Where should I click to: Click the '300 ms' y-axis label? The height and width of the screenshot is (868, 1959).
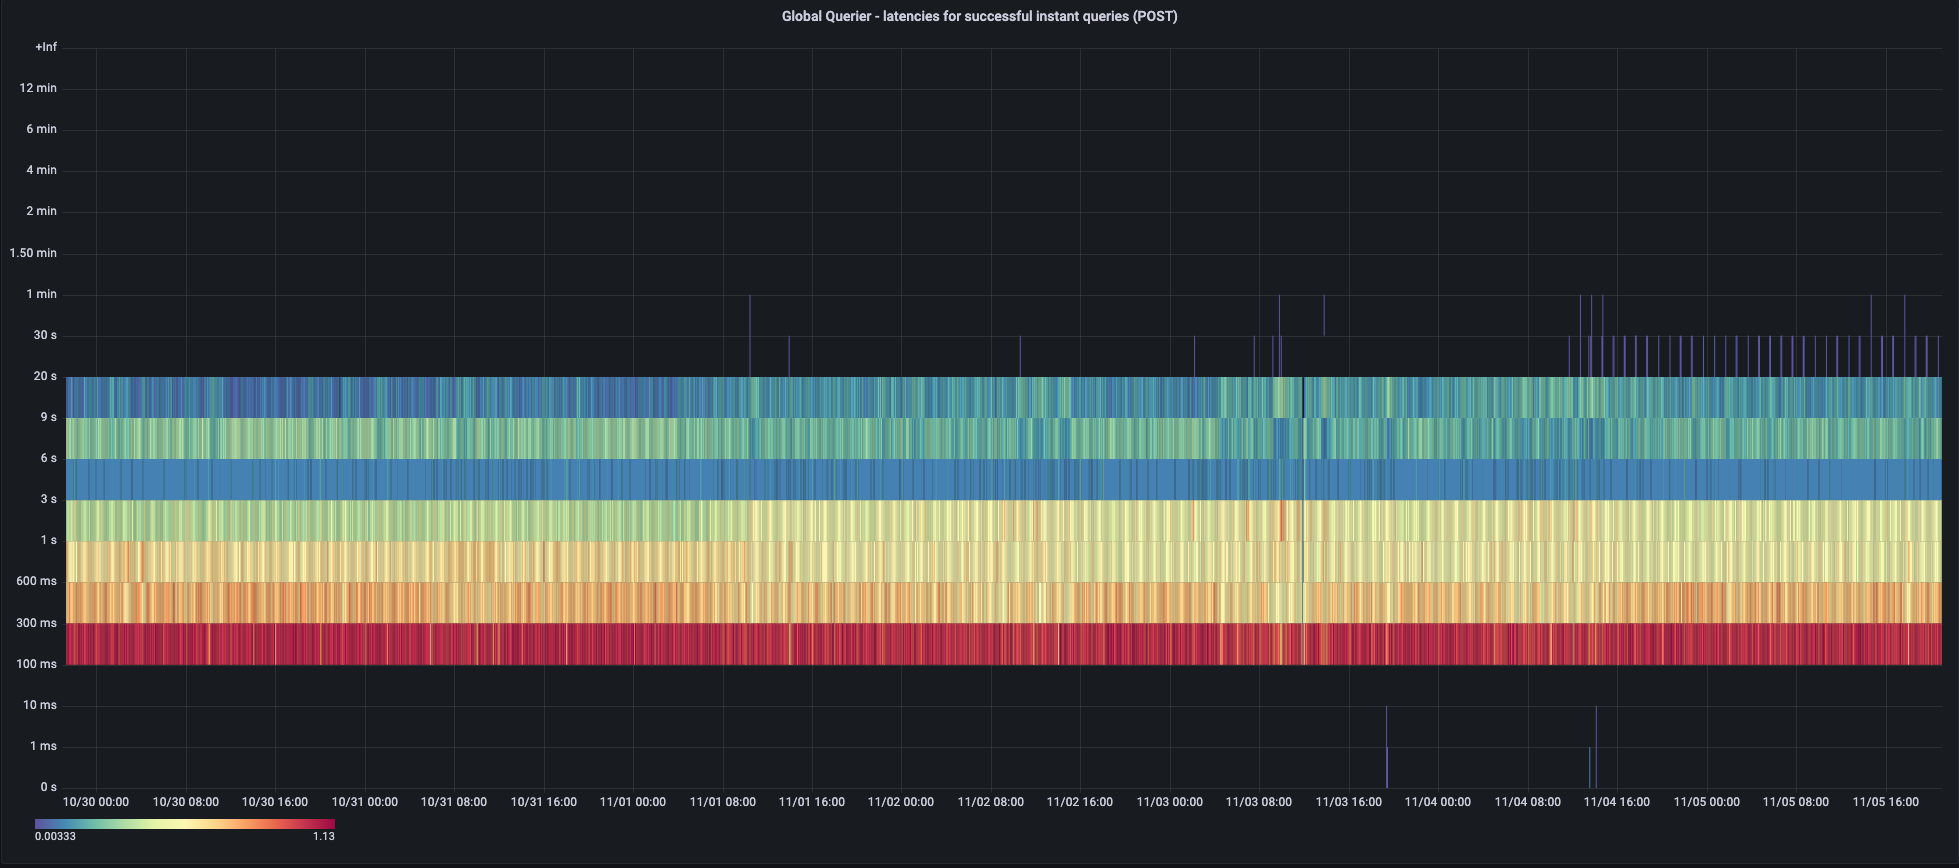pos(36,623)
